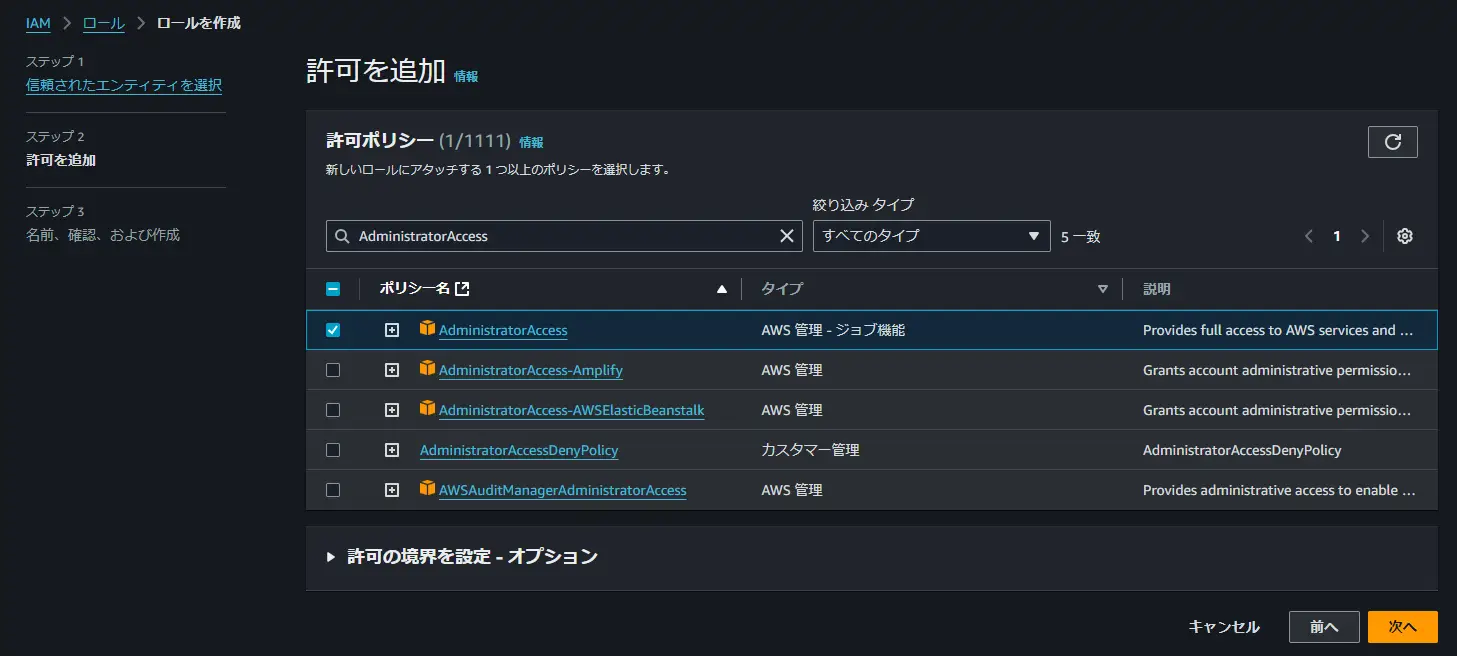Click the Provides administrative access description cell
The image size is (1457, 656).
tap(1278, 490)
